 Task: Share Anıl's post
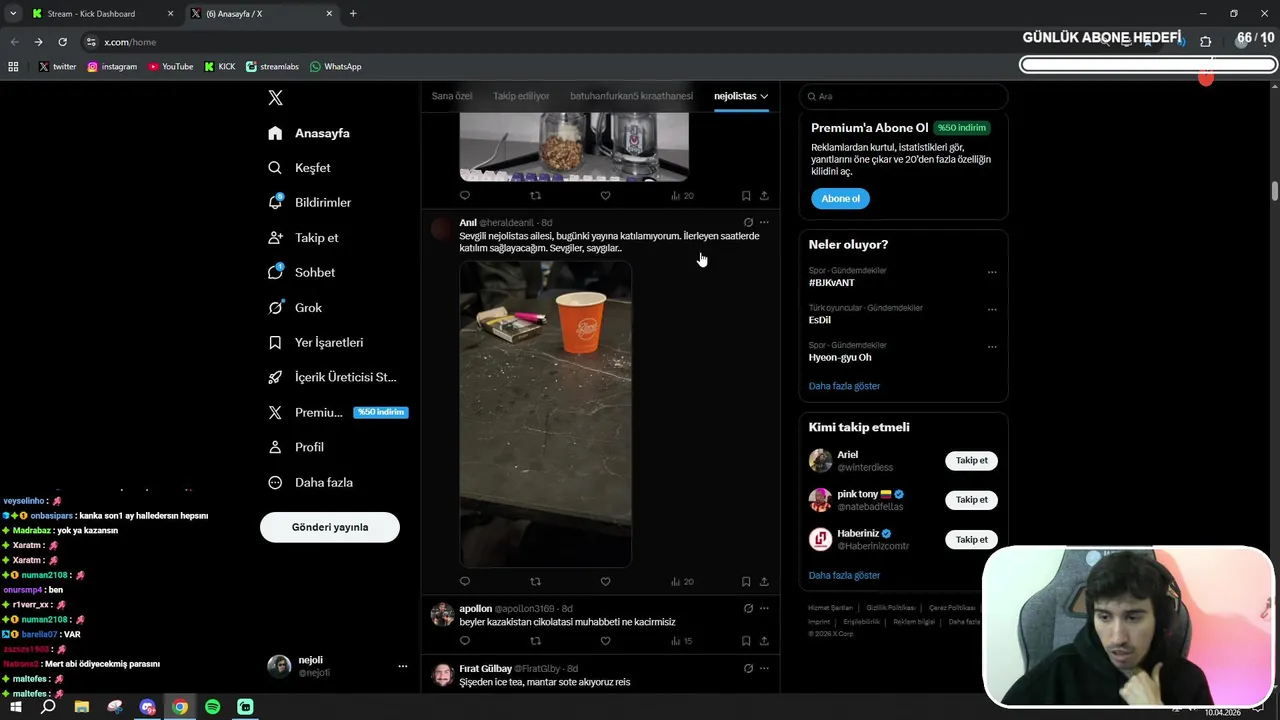[x=764, y=581]
